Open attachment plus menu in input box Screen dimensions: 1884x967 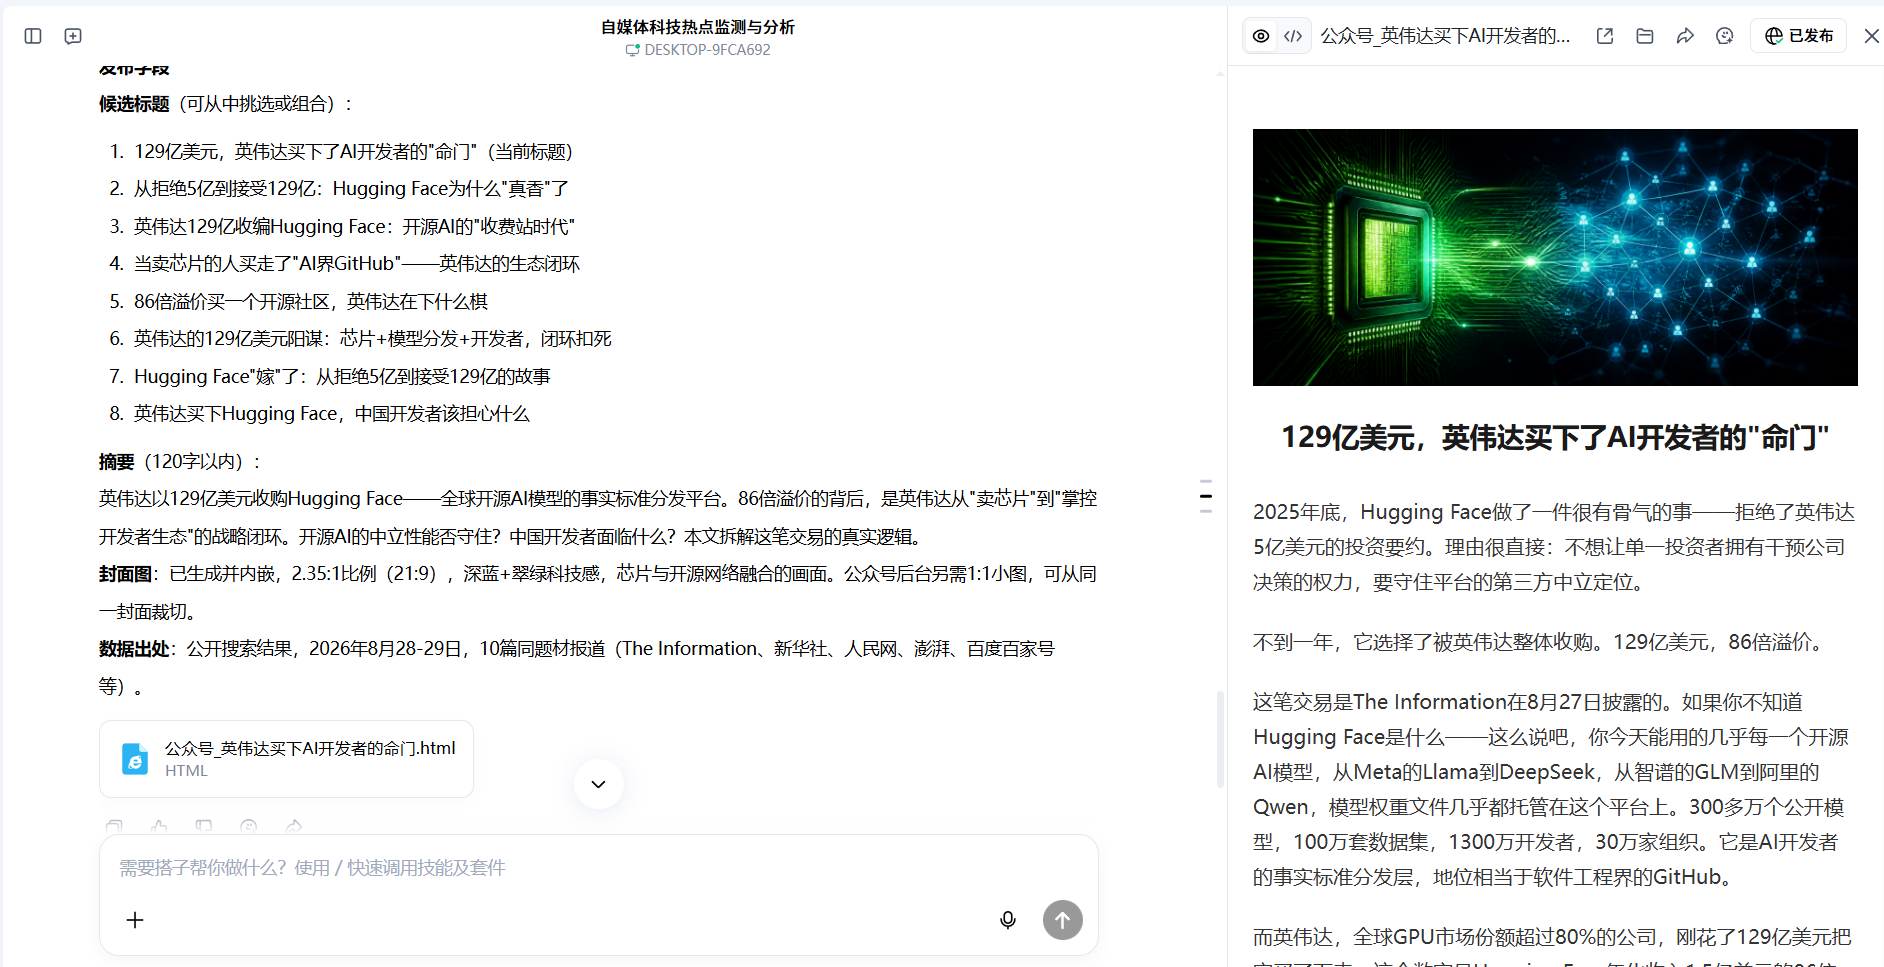135,920
